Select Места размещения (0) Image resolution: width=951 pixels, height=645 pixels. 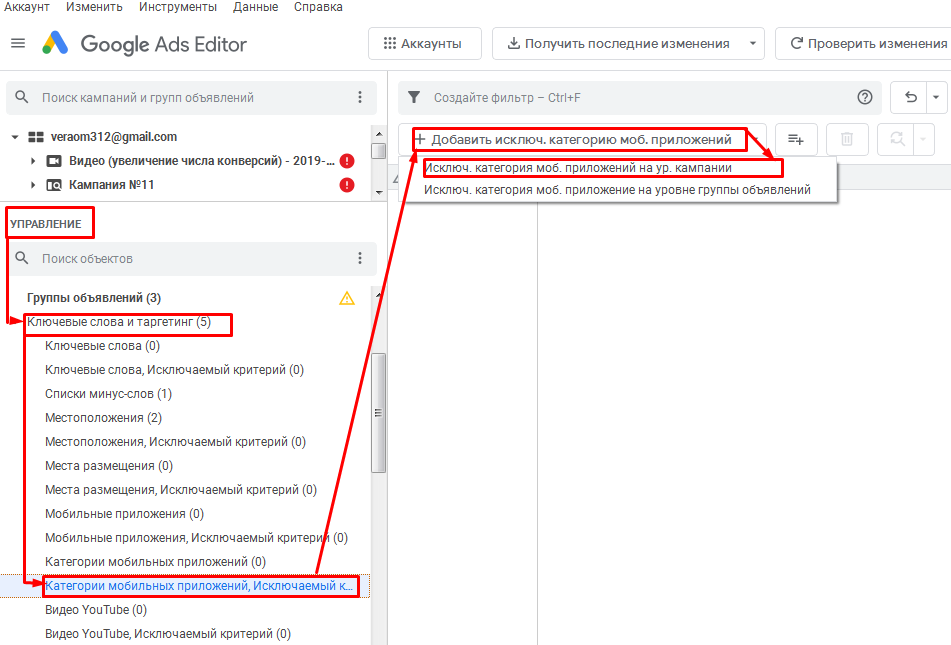click(109, 465)
